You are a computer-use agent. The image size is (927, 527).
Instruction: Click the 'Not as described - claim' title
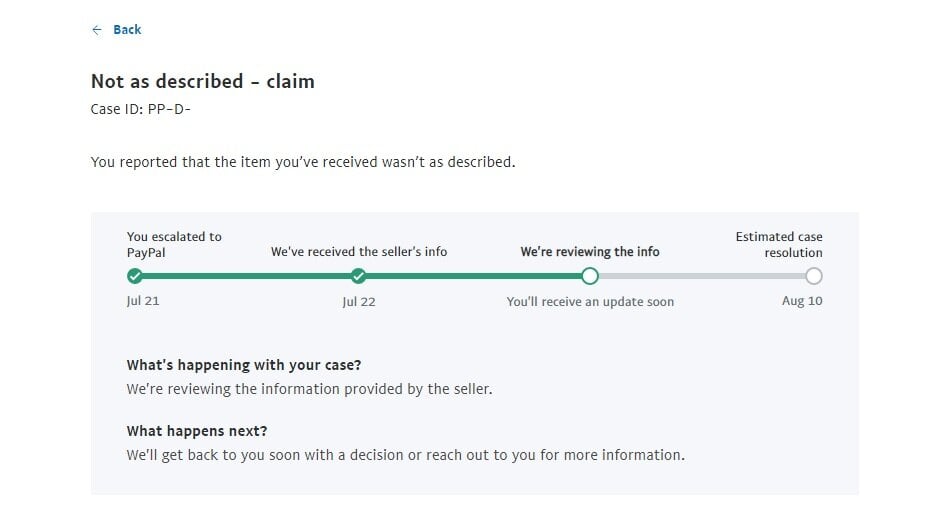203,81
